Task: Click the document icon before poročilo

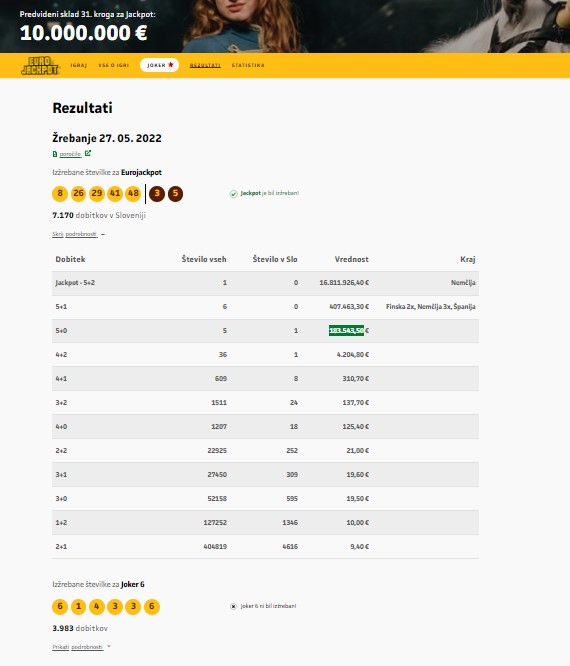Action: tap(55, 154)
